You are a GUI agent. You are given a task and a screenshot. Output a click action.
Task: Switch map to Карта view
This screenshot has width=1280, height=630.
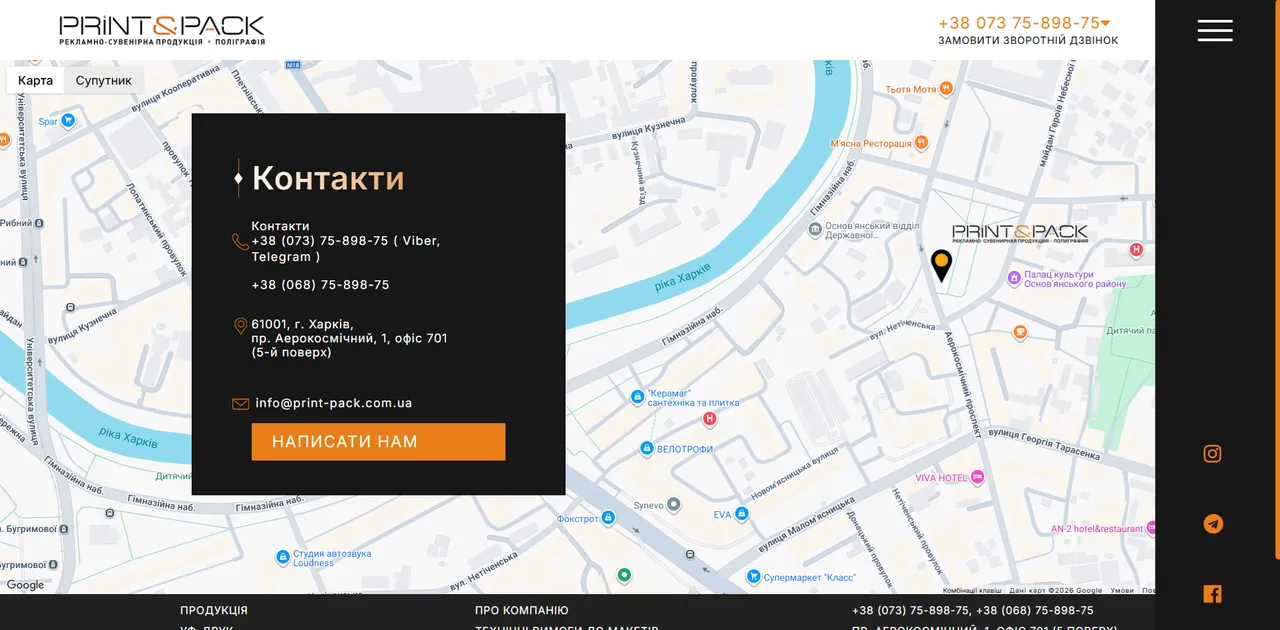pyautogui.click(x=35, y=80)
